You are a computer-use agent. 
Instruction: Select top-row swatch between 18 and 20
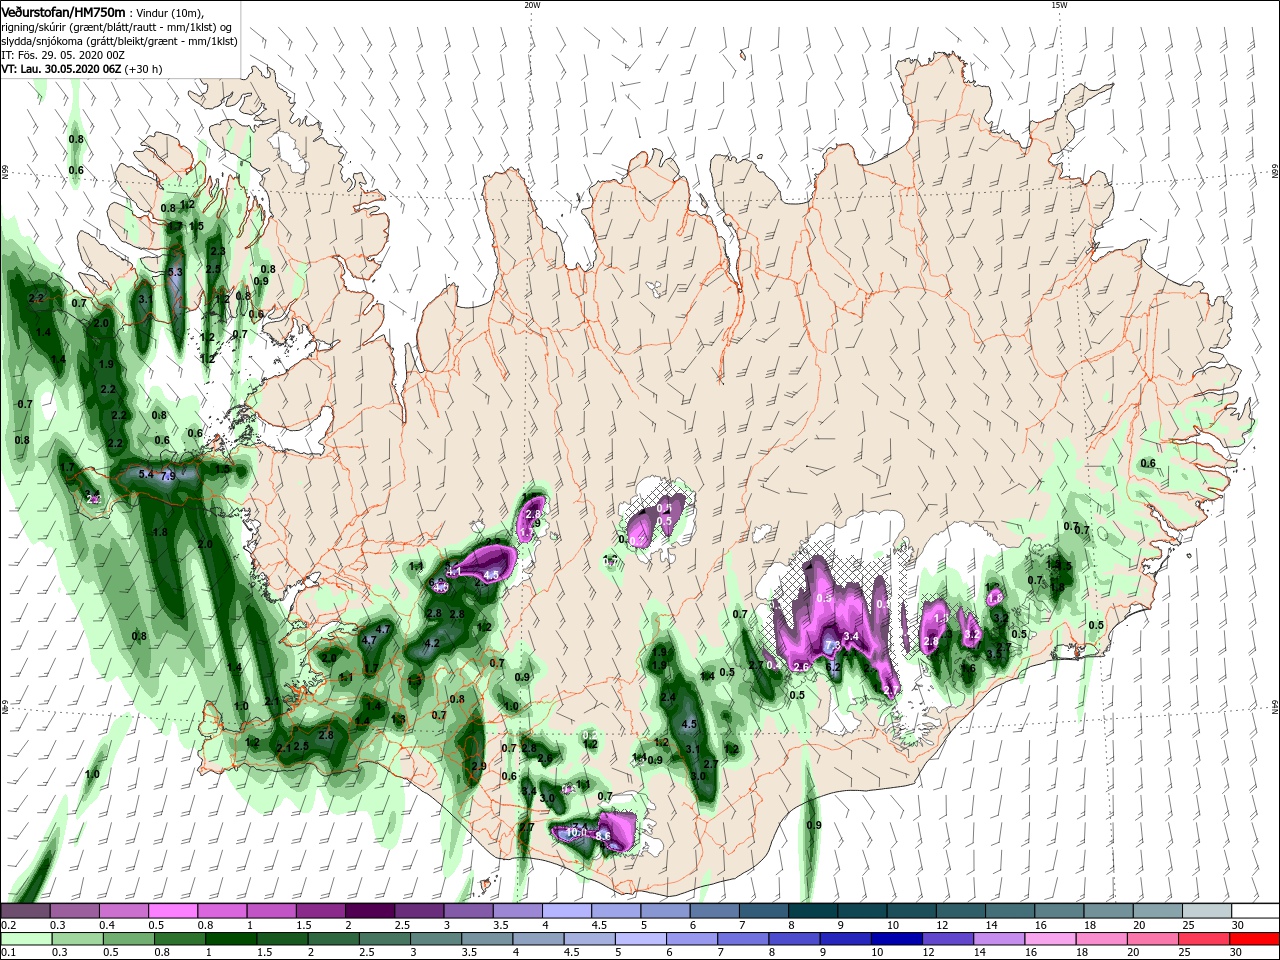pos(1107,911)
